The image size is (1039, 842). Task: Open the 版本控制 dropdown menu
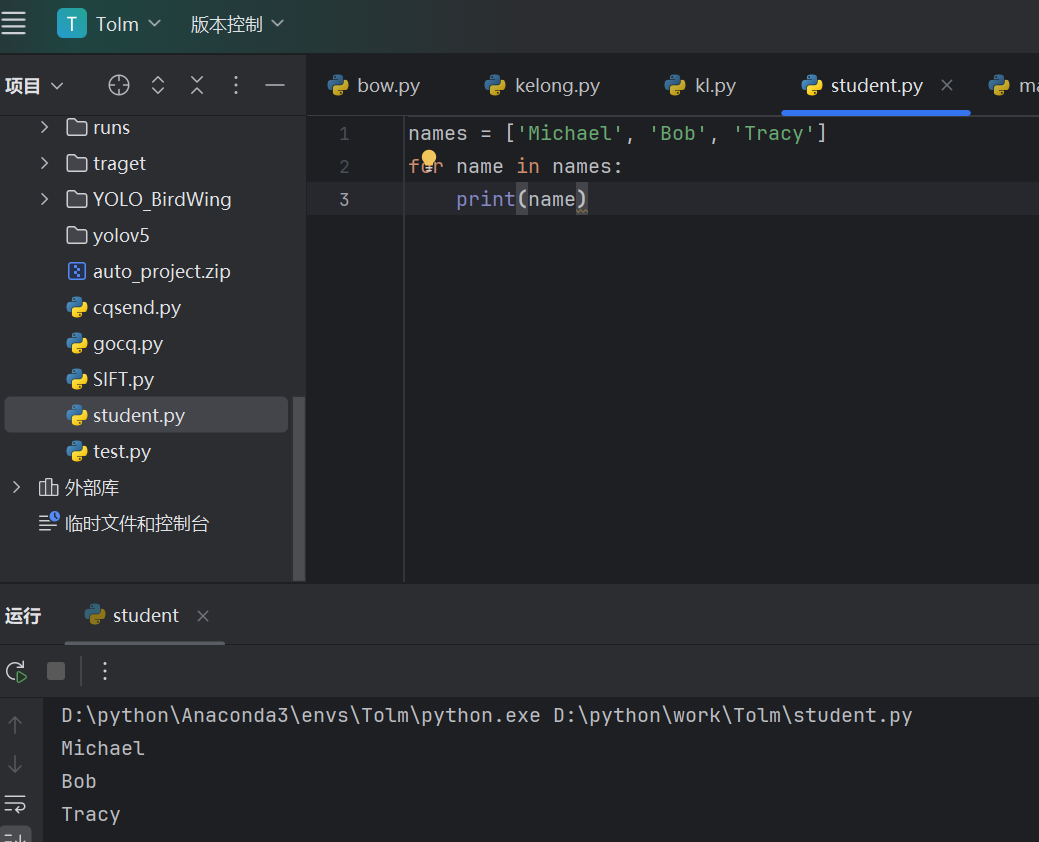tap(237, 24)
